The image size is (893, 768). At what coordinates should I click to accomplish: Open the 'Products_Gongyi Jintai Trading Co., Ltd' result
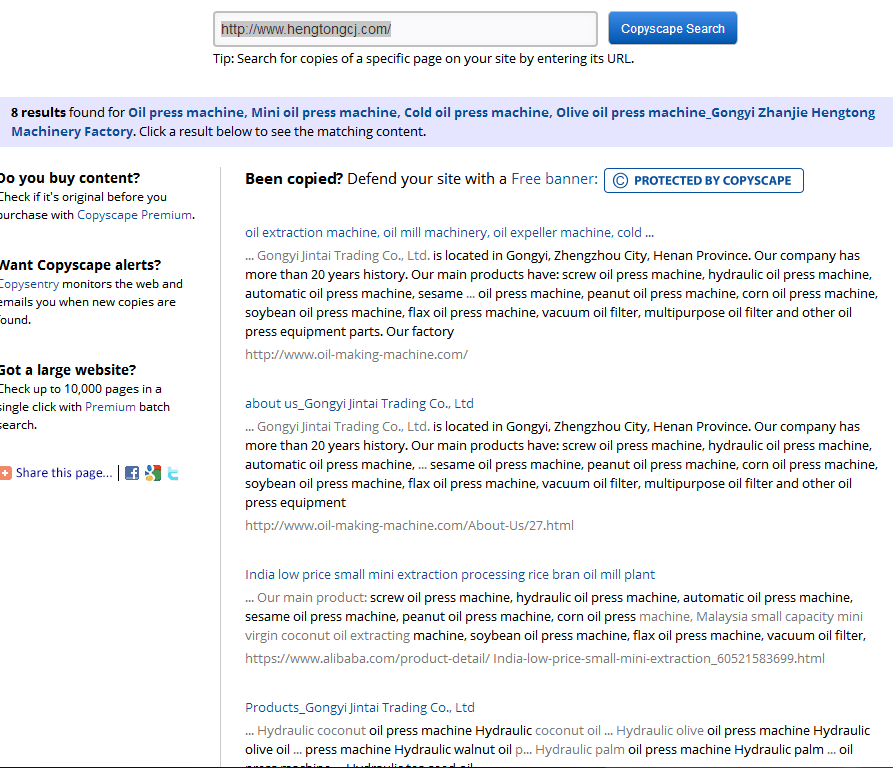click(x=360, y=707)
